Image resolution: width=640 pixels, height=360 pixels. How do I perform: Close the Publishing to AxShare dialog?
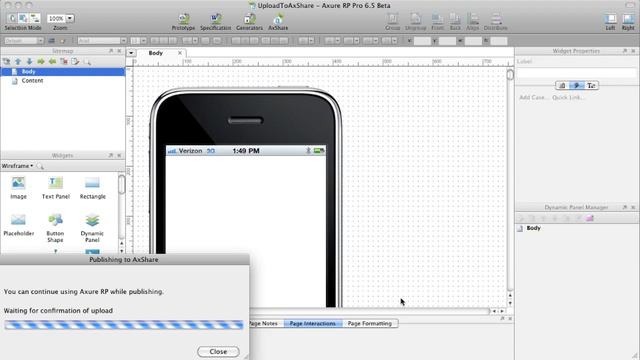point(218,351)
